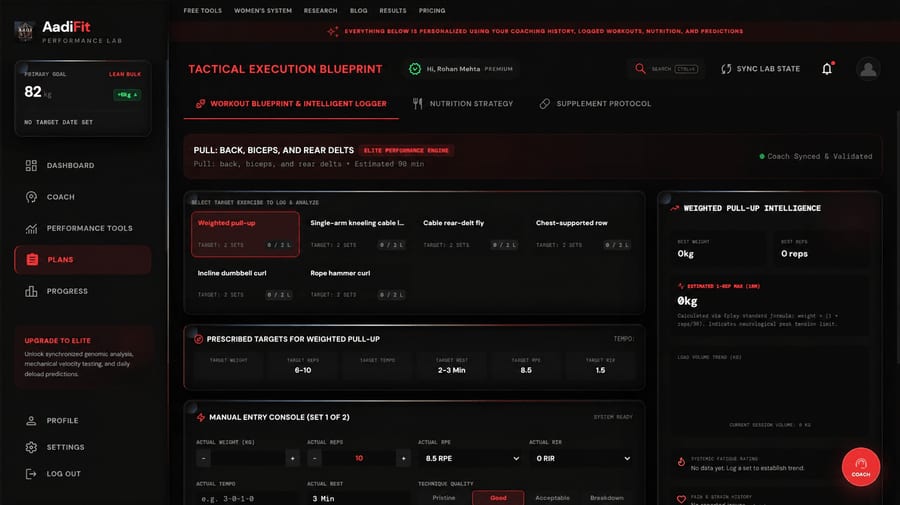Click the Premium badge by username
The height and width of the screenshot is (505, 900).
pos(498,69)
